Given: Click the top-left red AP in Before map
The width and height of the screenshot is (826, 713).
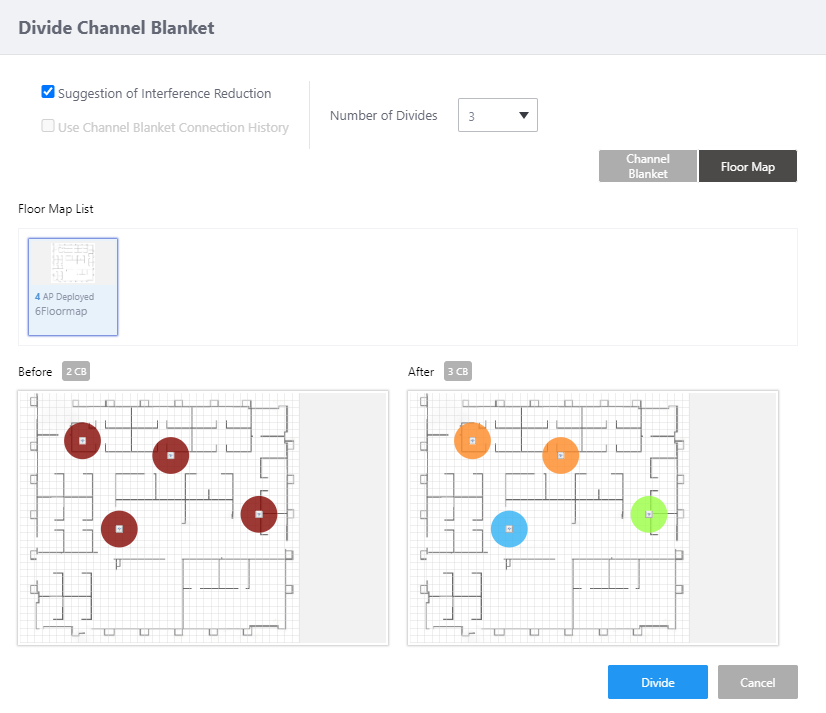Looking at the screenshot, I should (83, 440).
